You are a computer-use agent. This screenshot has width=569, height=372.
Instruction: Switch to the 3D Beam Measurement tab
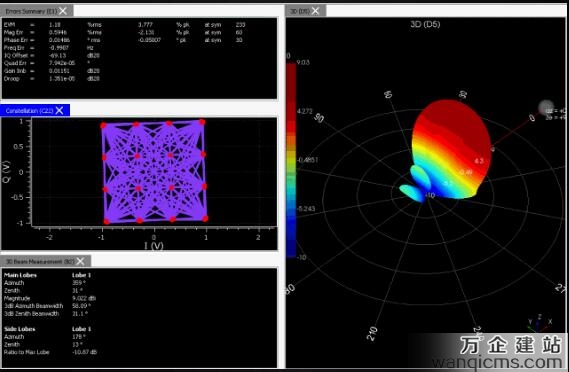pos(40,261)
